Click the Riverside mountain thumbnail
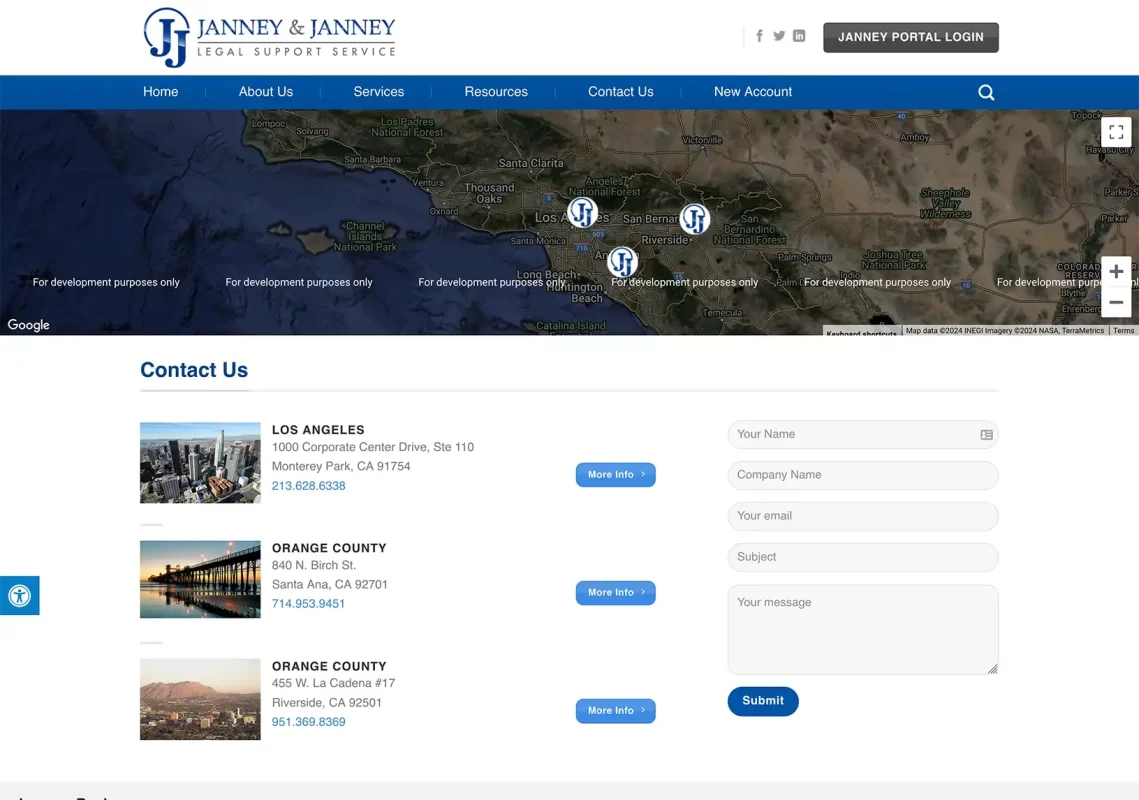Viewport: 1139px width, 800px height. (x=200, y=699)
